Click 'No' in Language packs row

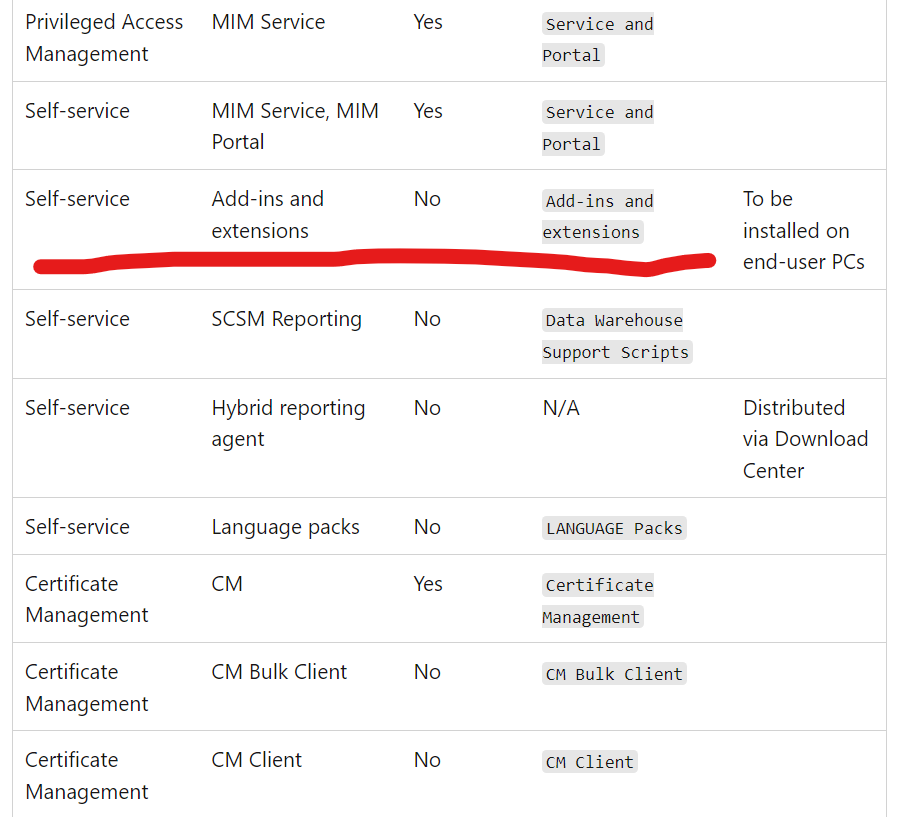pos(427,527)
